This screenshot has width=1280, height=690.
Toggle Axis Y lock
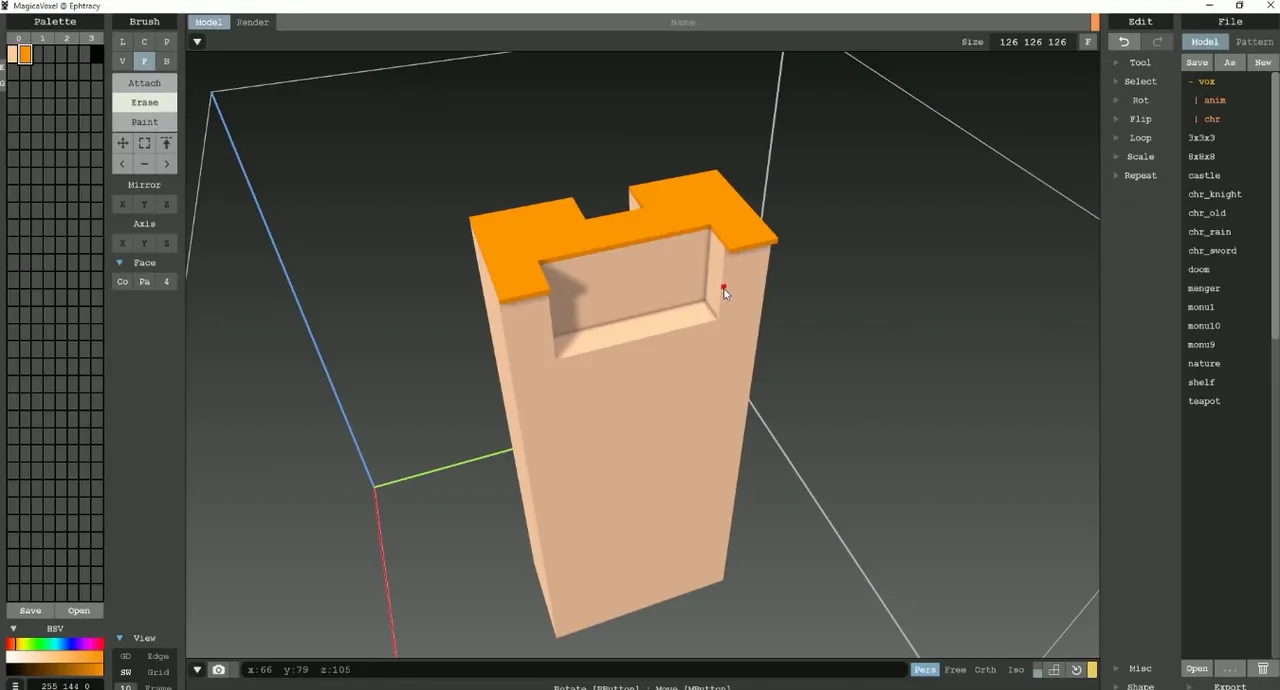(144, 243)
